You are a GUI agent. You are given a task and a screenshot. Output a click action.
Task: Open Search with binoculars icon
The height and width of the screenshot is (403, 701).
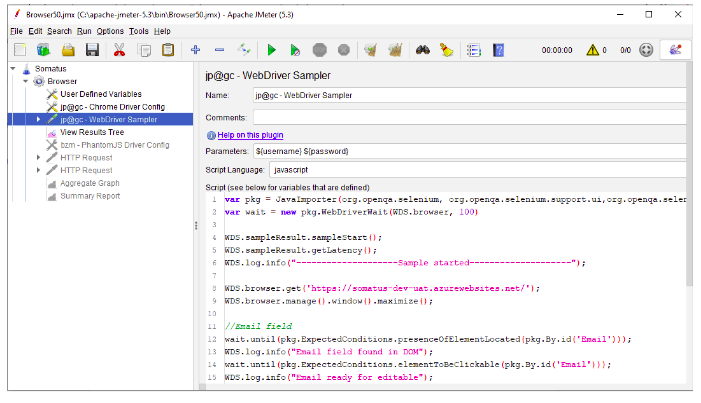422,50
